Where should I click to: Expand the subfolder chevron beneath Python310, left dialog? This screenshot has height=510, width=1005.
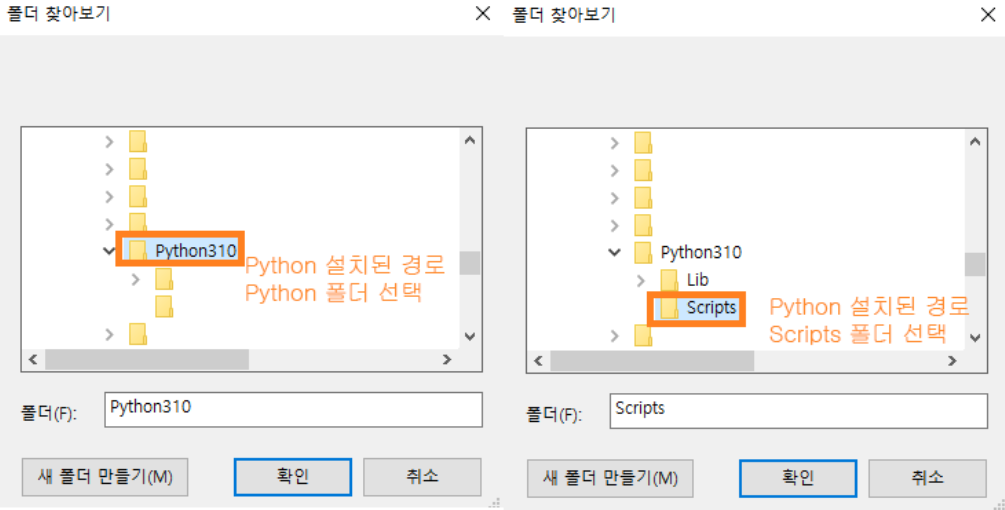[x=135, y=279]
